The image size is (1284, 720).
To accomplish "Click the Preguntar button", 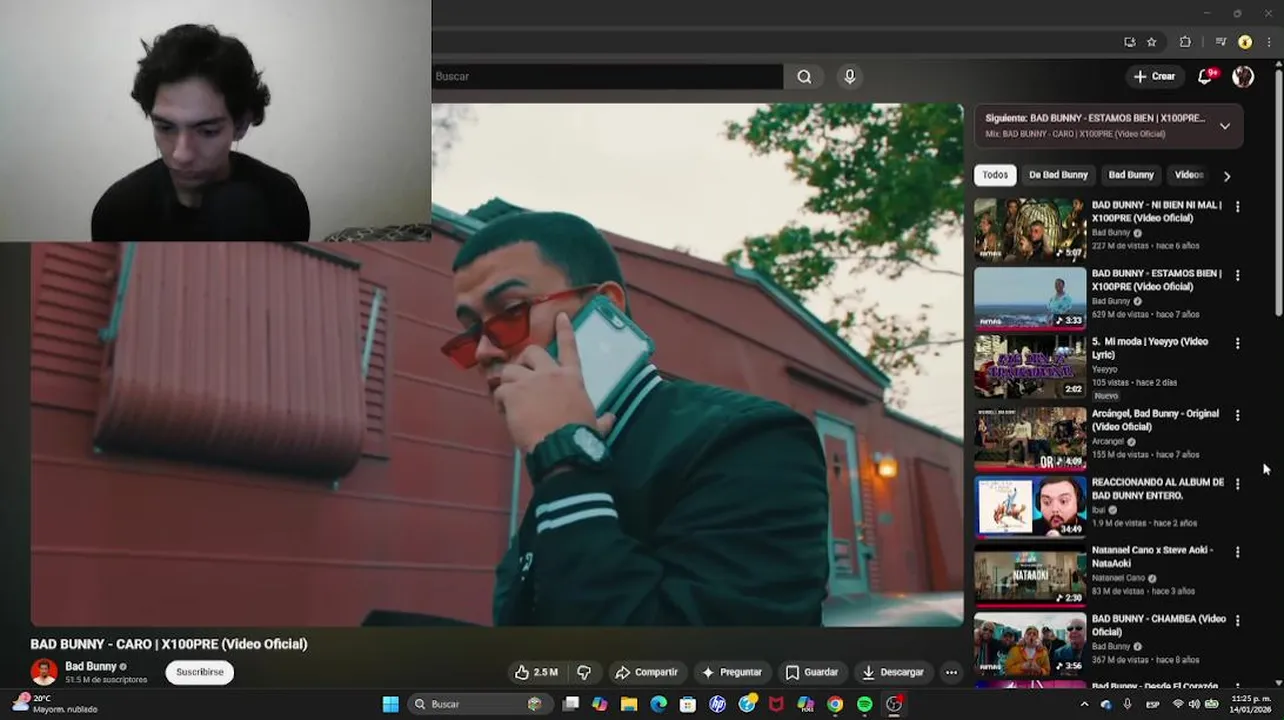I will 732,673.
